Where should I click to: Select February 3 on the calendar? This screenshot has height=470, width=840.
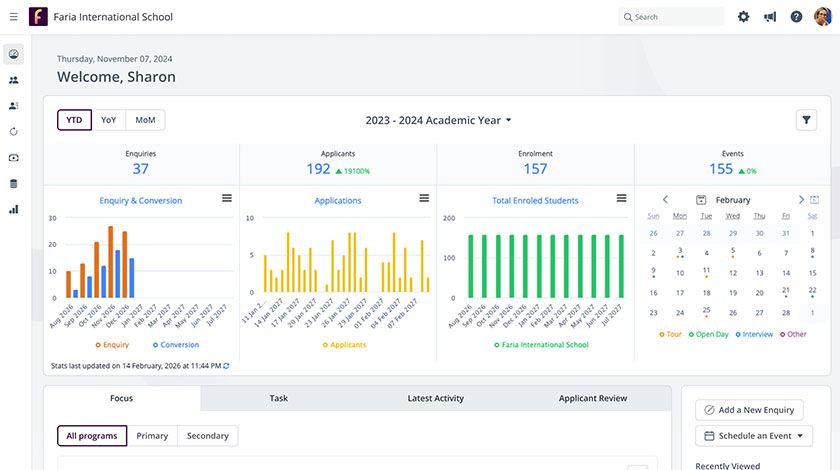pyautogui.click(x=680, y=252)
